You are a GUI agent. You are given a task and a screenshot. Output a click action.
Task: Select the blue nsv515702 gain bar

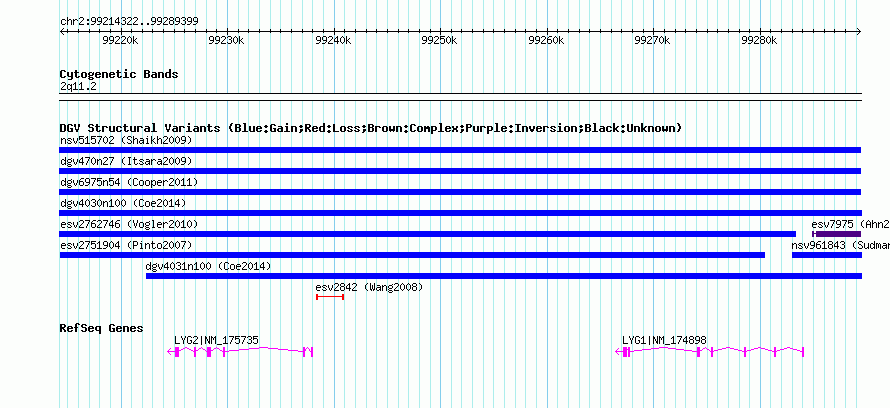point(460,150)
